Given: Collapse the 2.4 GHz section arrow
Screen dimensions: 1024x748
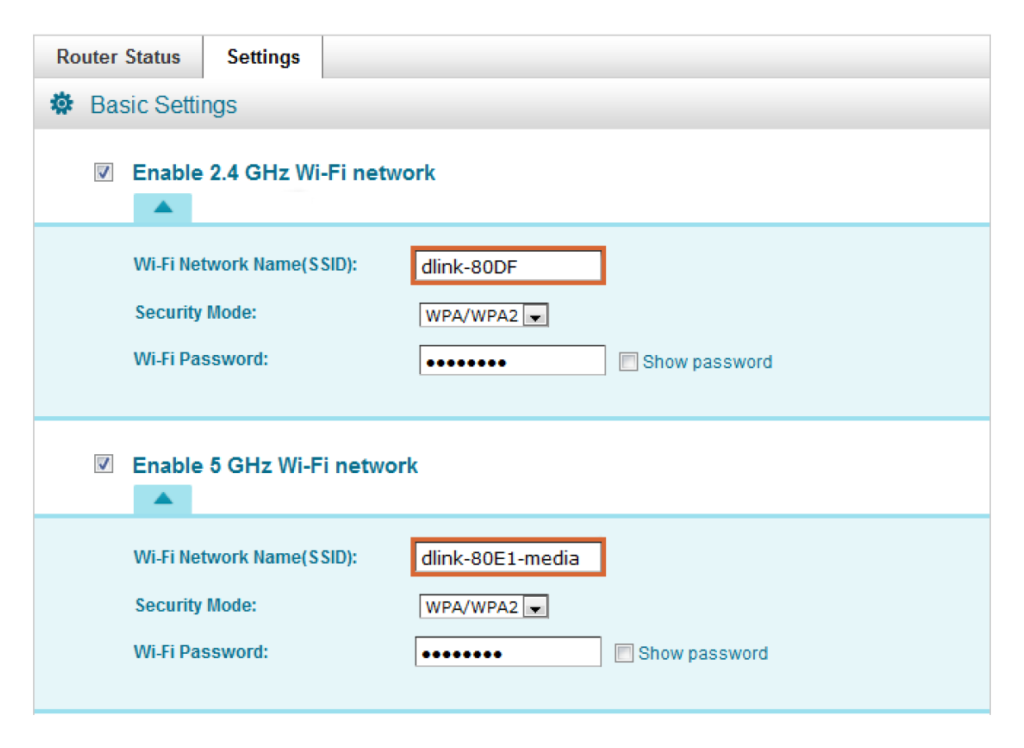Looking at the screenshot, I should (163, 208).
